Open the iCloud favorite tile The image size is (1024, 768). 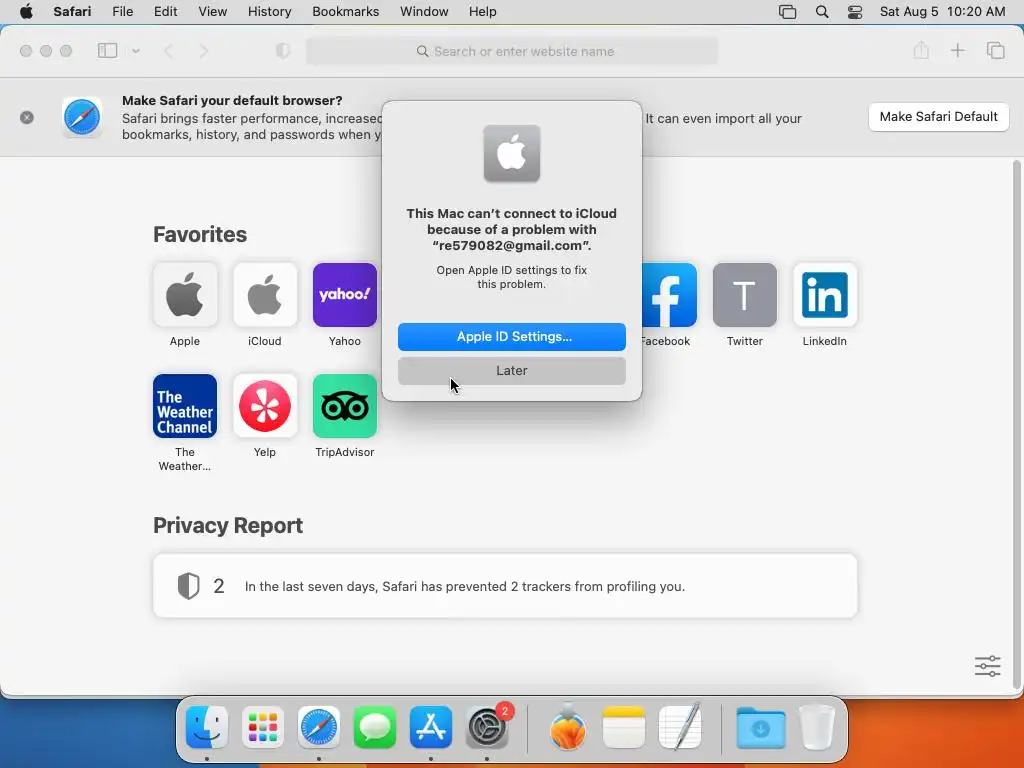pyautogui.click(x=264, y=295)
